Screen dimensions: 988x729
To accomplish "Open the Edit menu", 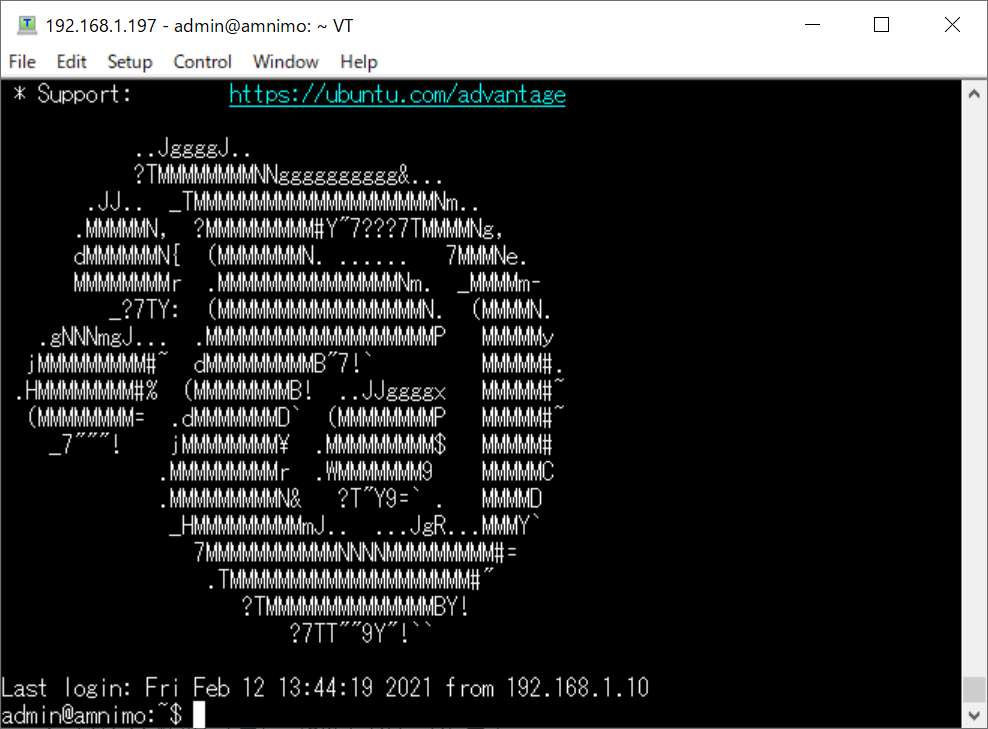I will pos(71,62).
